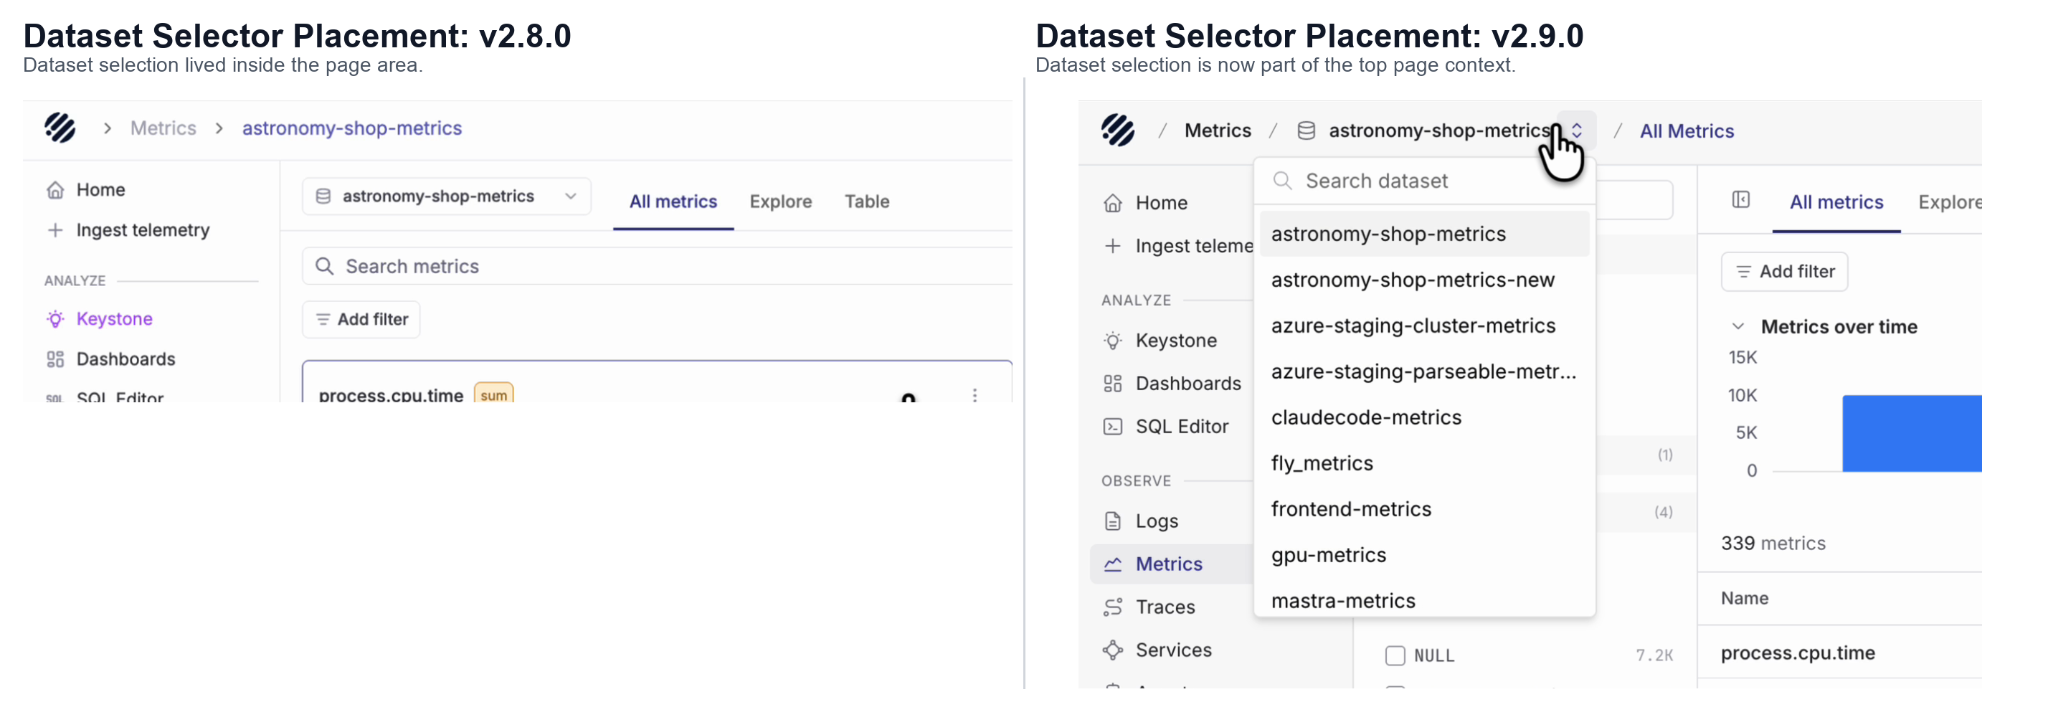Click the Parseable logo in v2.9.0 header
Viewport: 2048px width, 711px height.
(1118, 130)
